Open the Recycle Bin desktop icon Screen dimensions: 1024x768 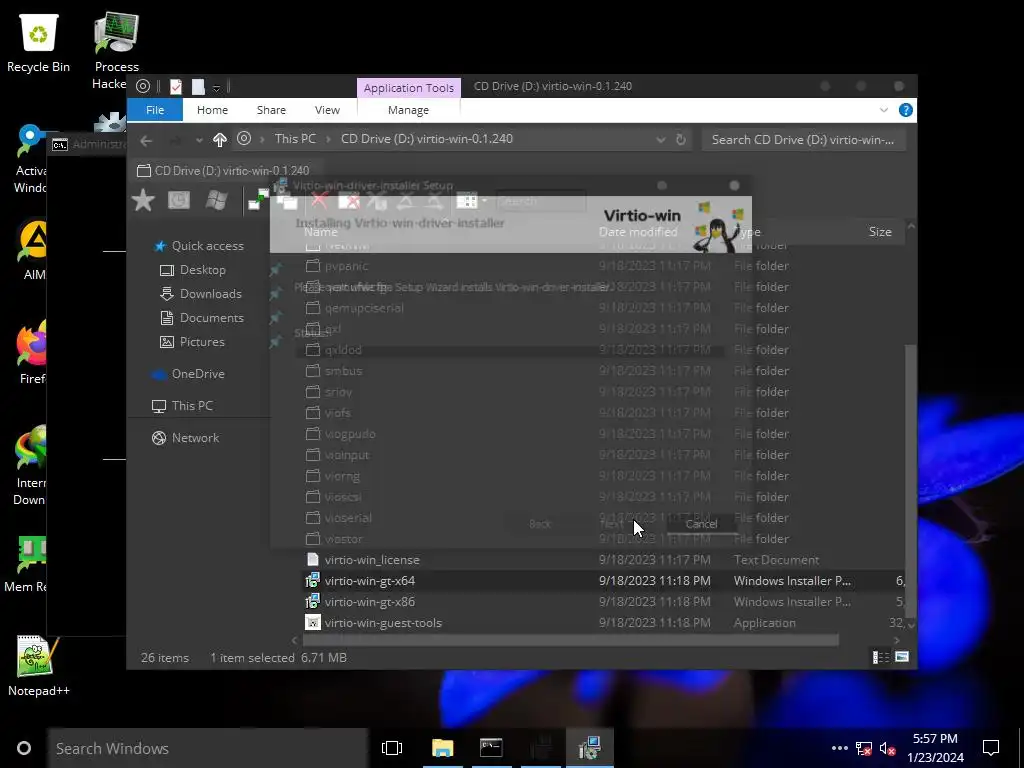point(39,42)
